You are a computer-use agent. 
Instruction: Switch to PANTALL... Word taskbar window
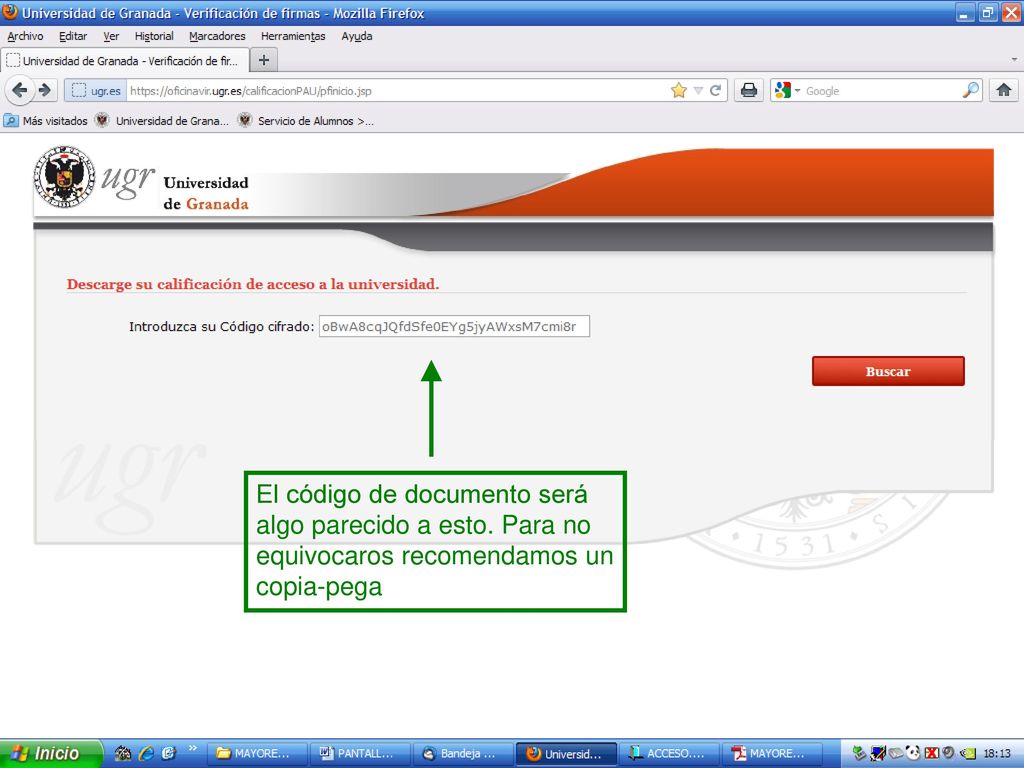[x=360, y=754]
